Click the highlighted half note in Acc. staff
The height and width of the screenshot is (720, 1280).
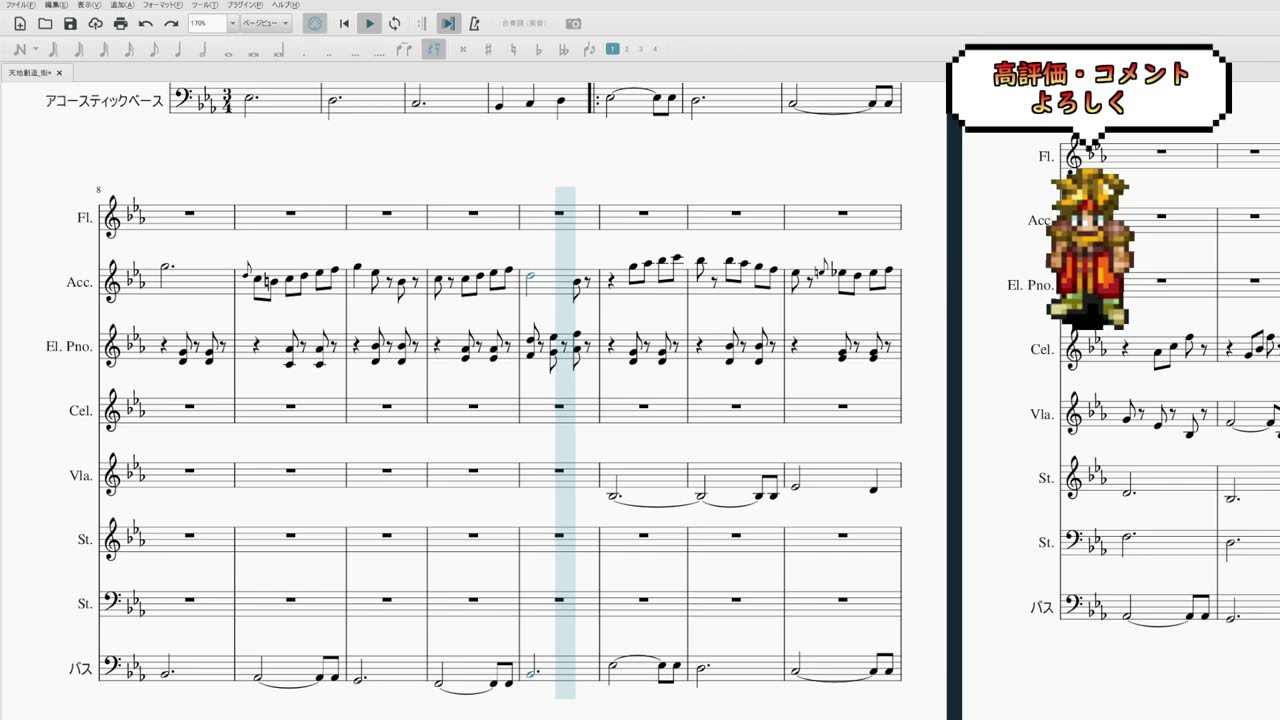[532, 276]
